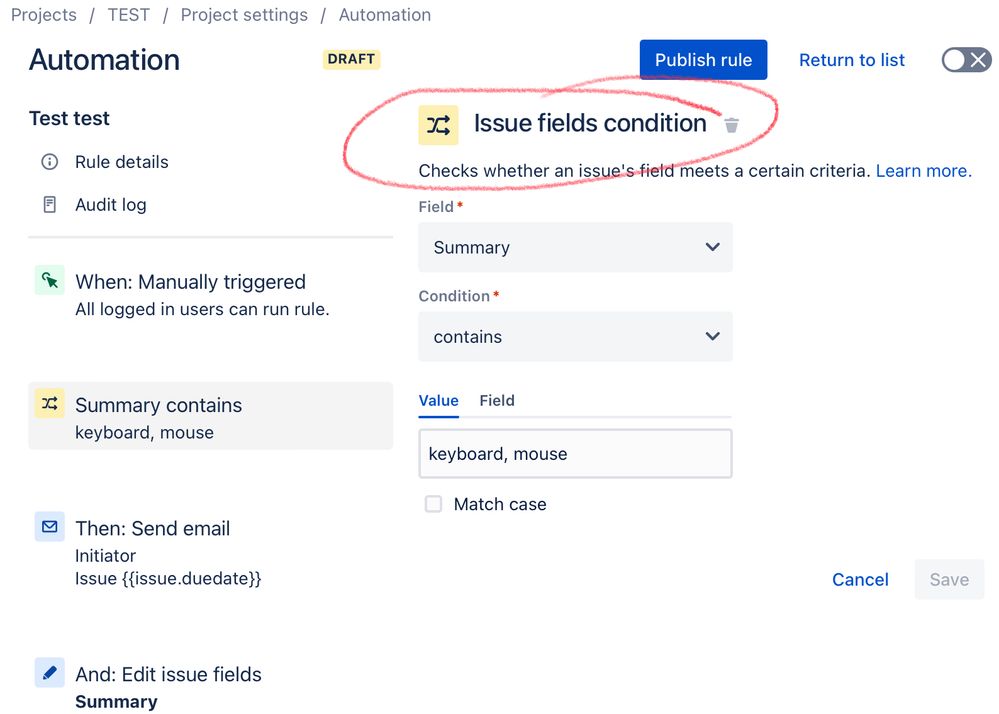999x714 pixels.
Task: Click the shuffle icon beside Issue fields condition
Action: pyautogui.click(x=438, y=125)
